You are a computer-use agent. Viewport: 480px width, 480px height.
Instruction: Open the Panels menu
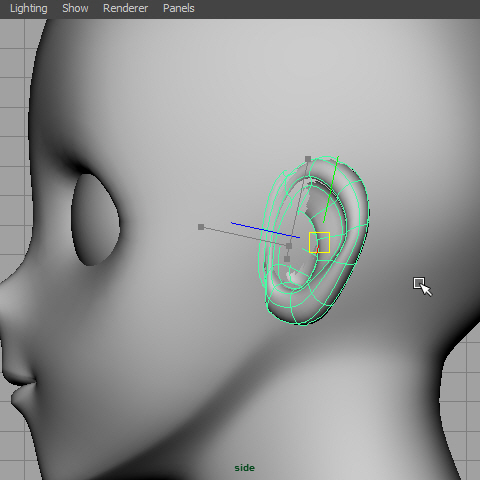tap(179, 8)
